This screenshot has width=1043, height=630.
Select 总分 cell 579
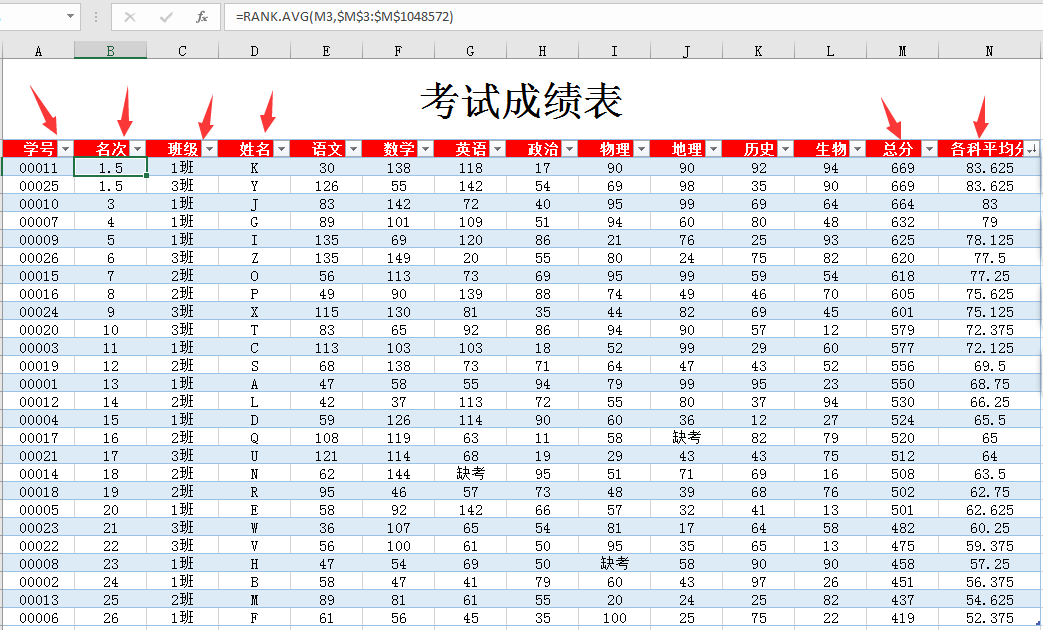(x=902, y=329)
